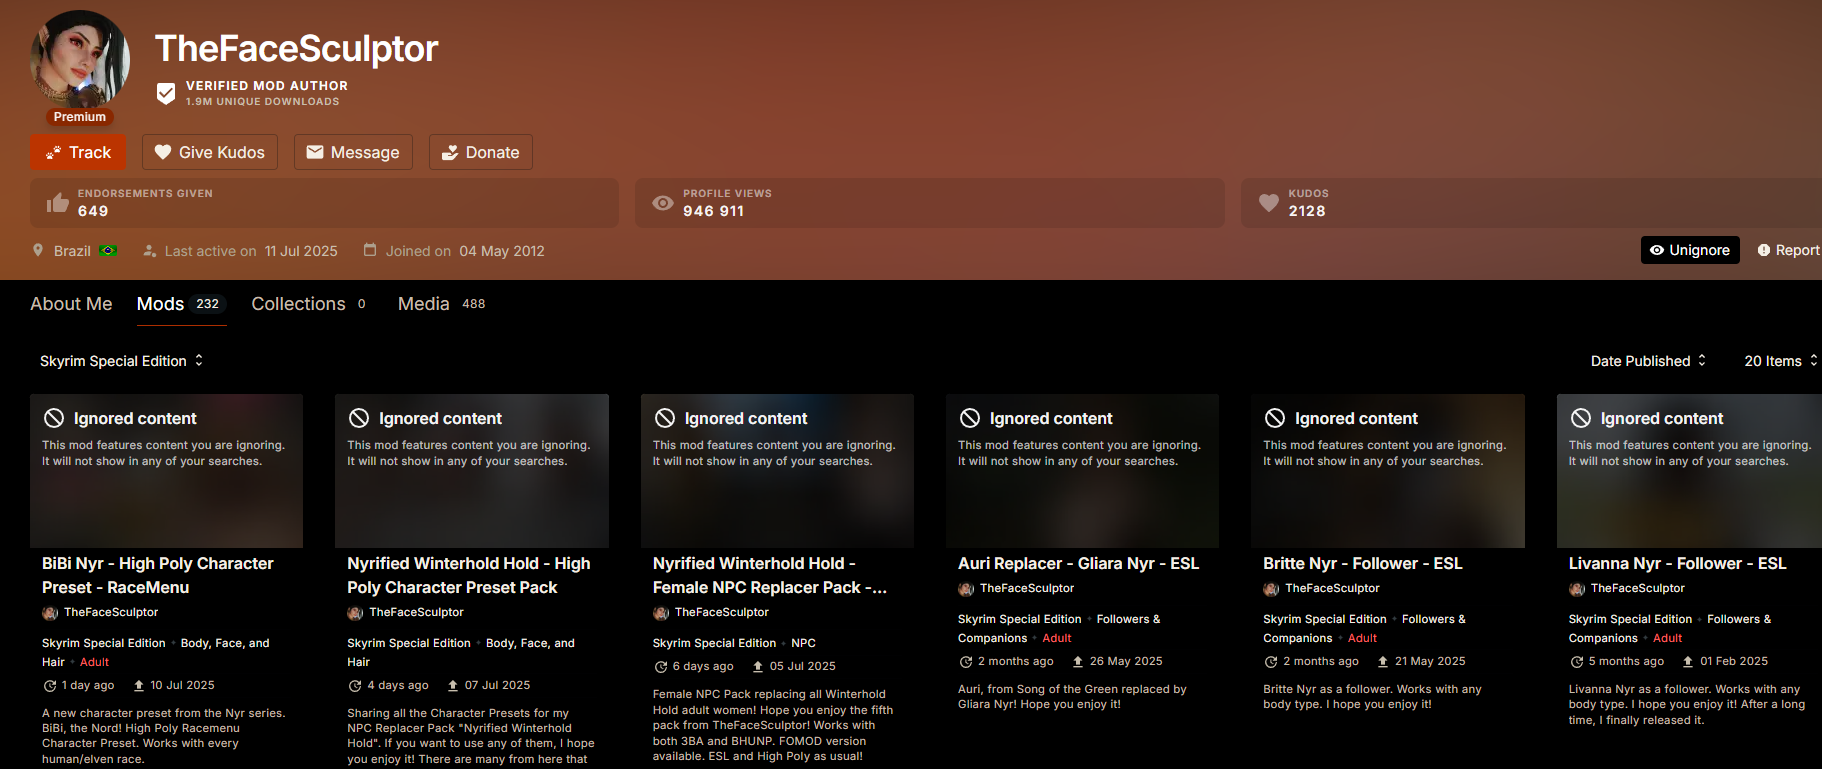Click the updated clock icon beside 4 days ago
1822x769 pixels.
tap(354, 686)
